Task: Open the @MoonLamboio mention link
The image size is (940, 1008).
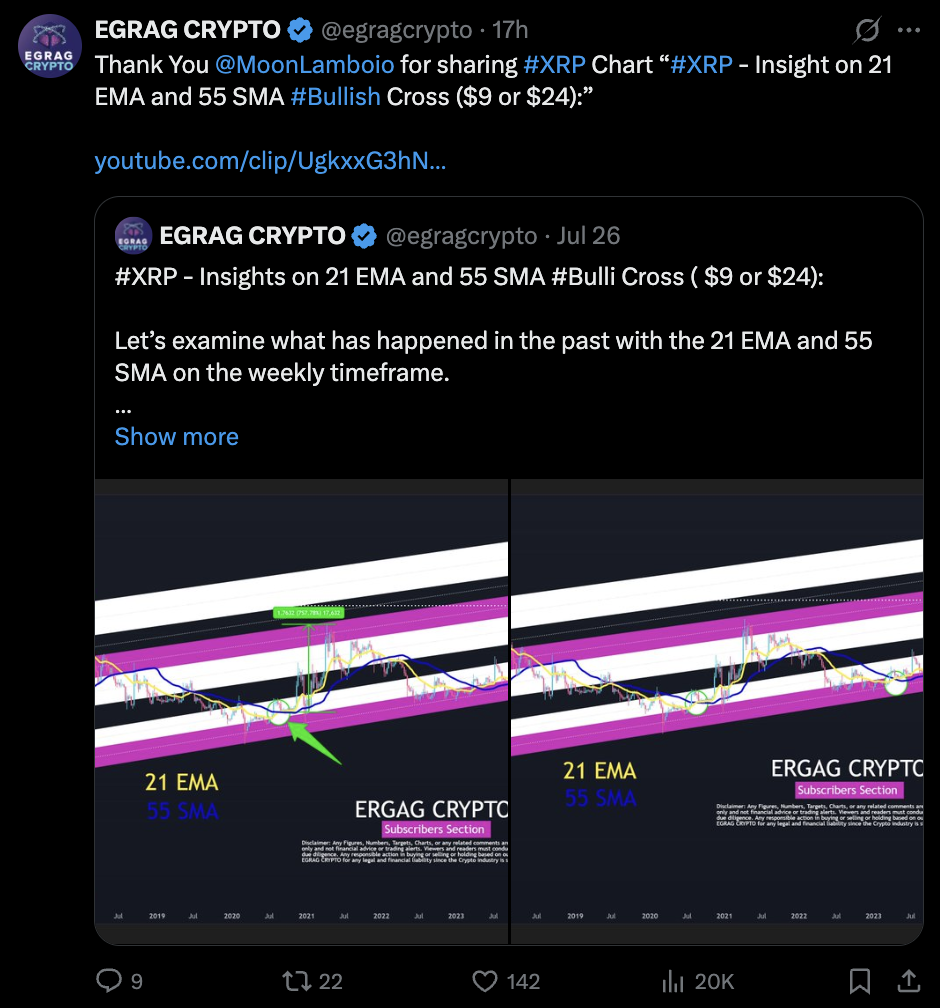Action: (x=304, y=64)
